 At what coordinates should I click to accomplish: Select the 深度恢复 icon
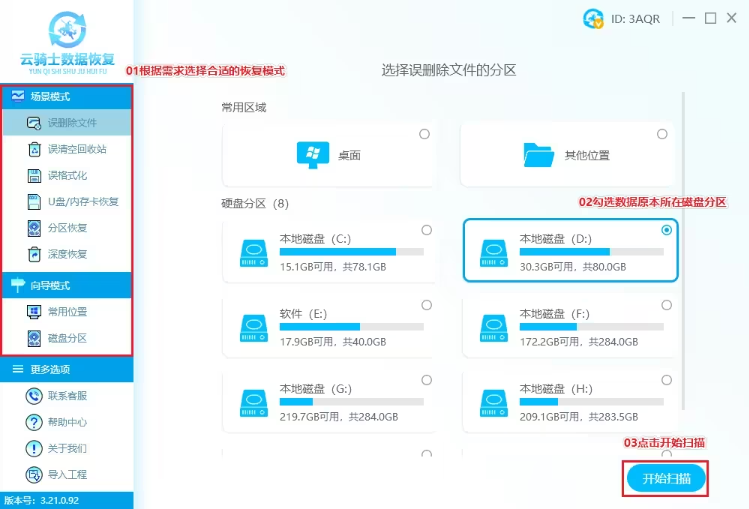(34, 254)
